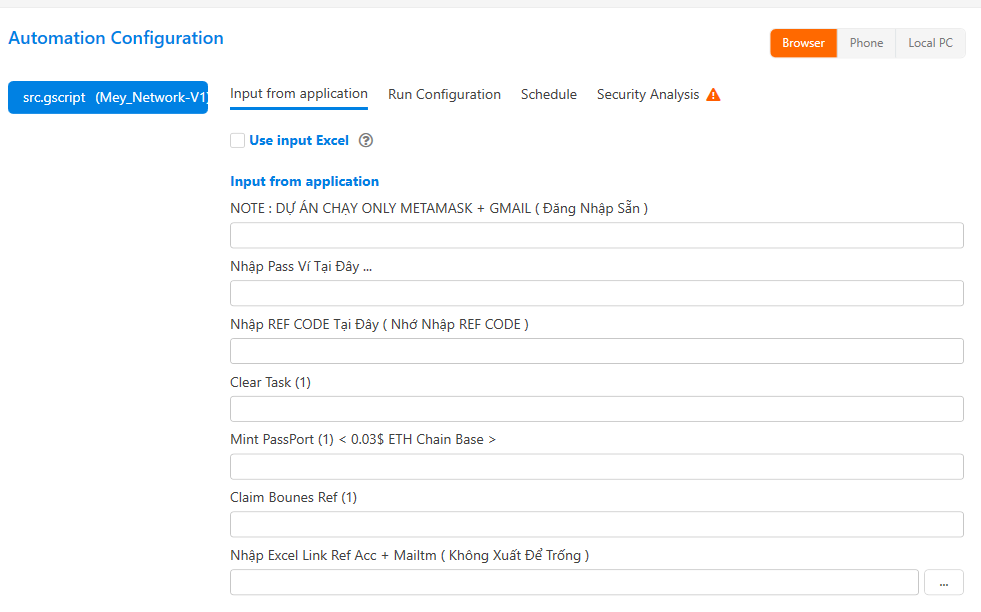
Task: Click the Security Analysis warning triangle icon
Action: coord(713,94)
